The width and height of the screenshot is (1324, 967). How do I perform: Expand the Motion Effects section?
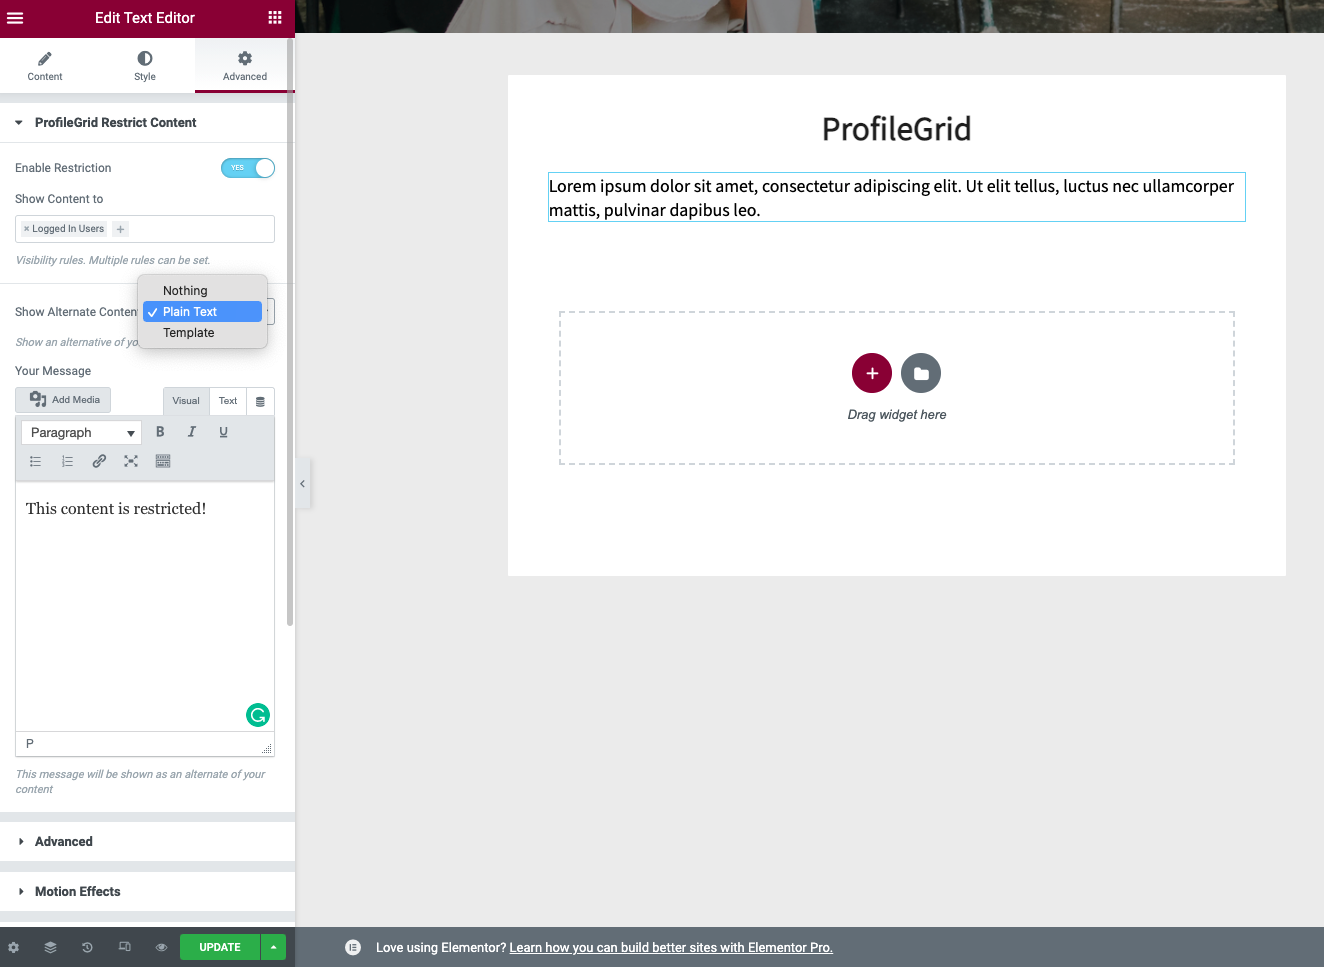pos(78,891)
